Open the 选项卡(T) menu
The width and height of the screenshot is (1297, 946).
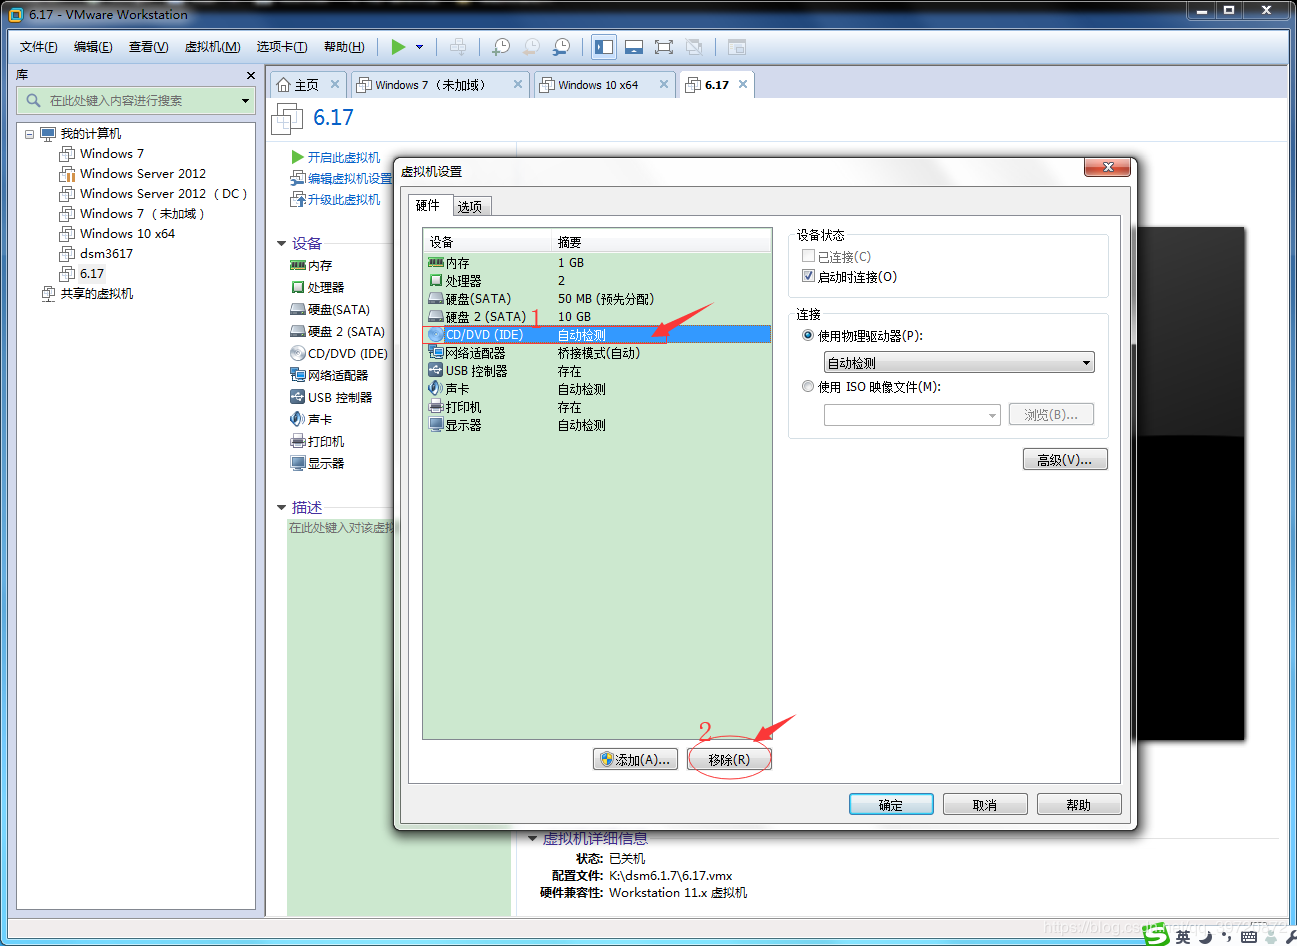282,47
